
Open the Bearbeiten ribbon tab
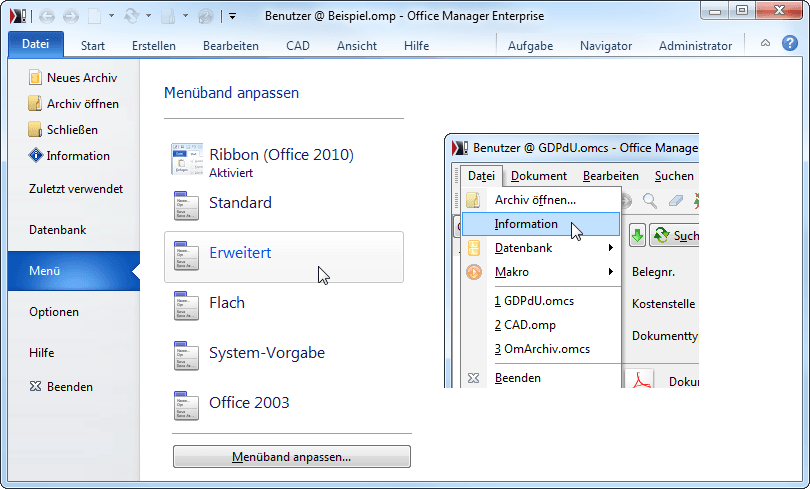click(x=231, y=46)
